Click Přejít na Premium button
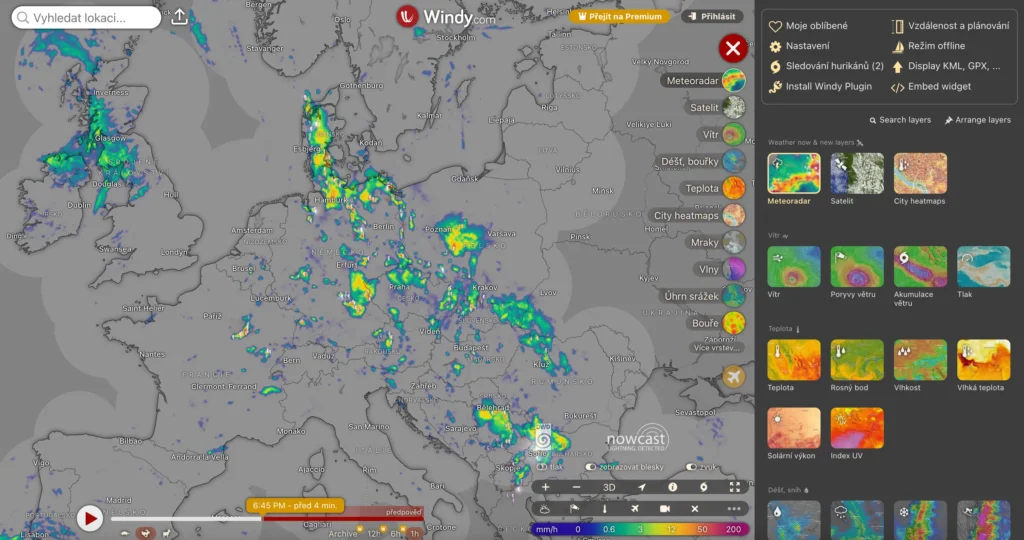The height and width of the screenshot is (540, 1024). [620, 16]
